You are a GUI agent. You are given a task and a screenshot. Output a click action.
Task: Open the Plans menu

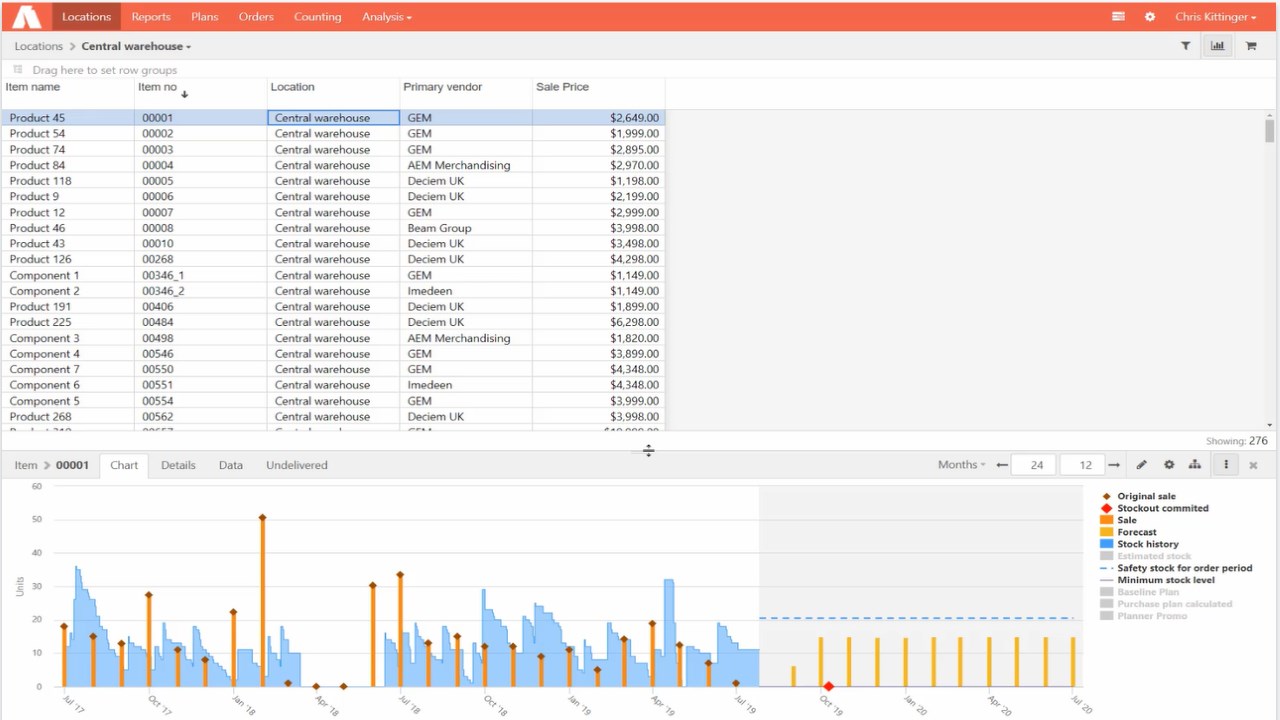point(204,17)
